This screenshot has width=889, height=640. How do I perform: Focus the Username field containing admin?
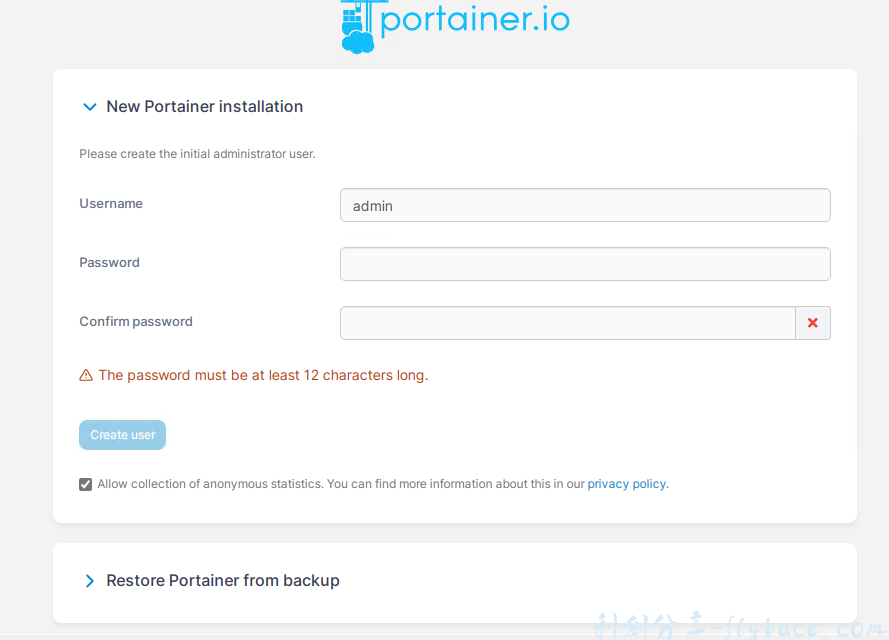pyautogui.click(x=585, y=205)
